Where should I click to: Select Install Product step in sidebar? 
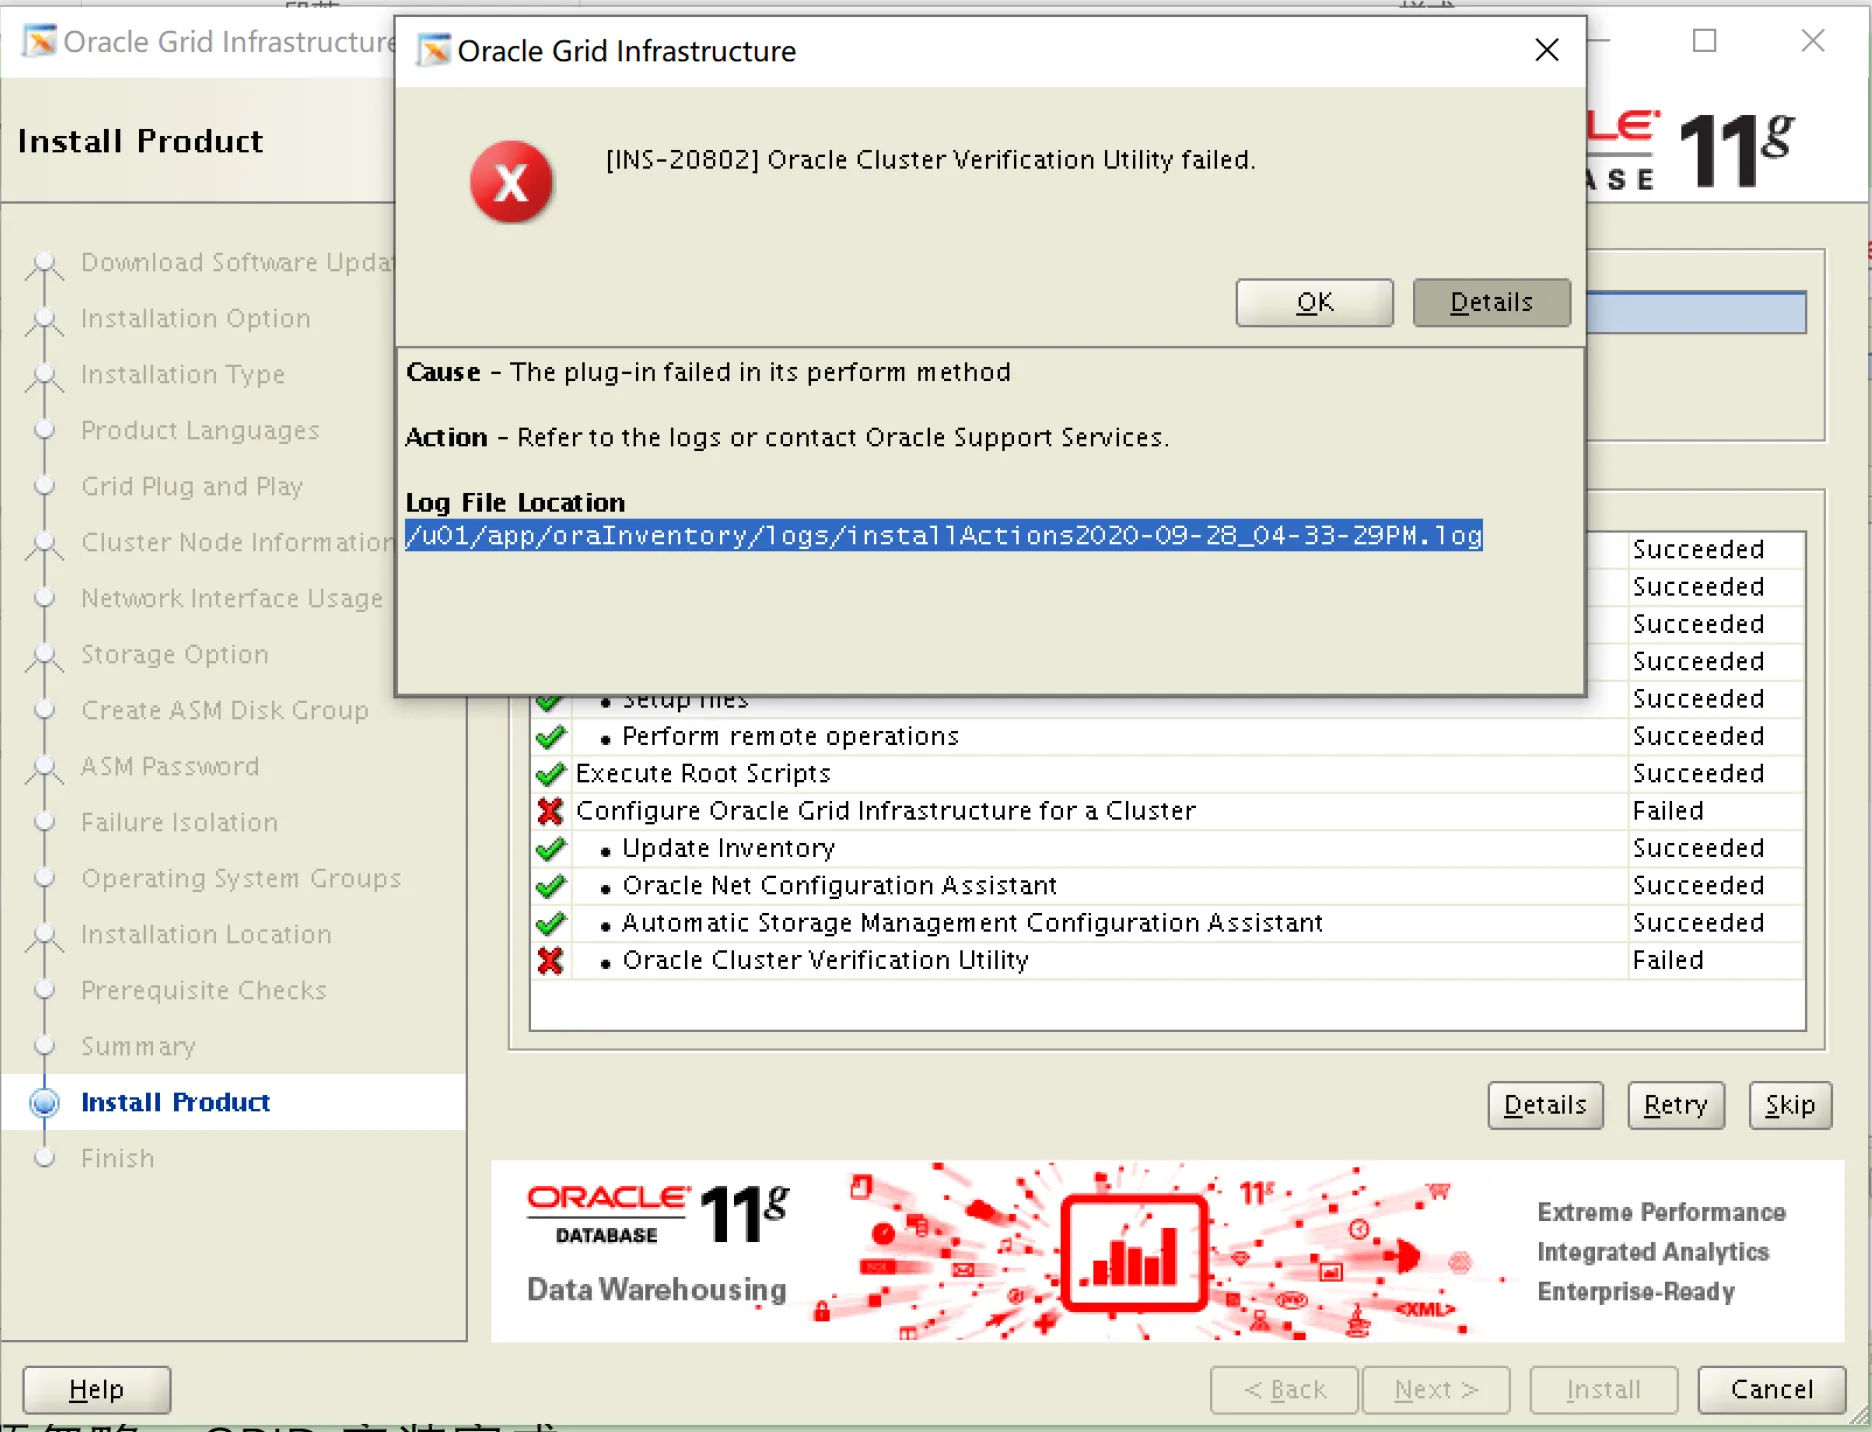point(175,1102)
